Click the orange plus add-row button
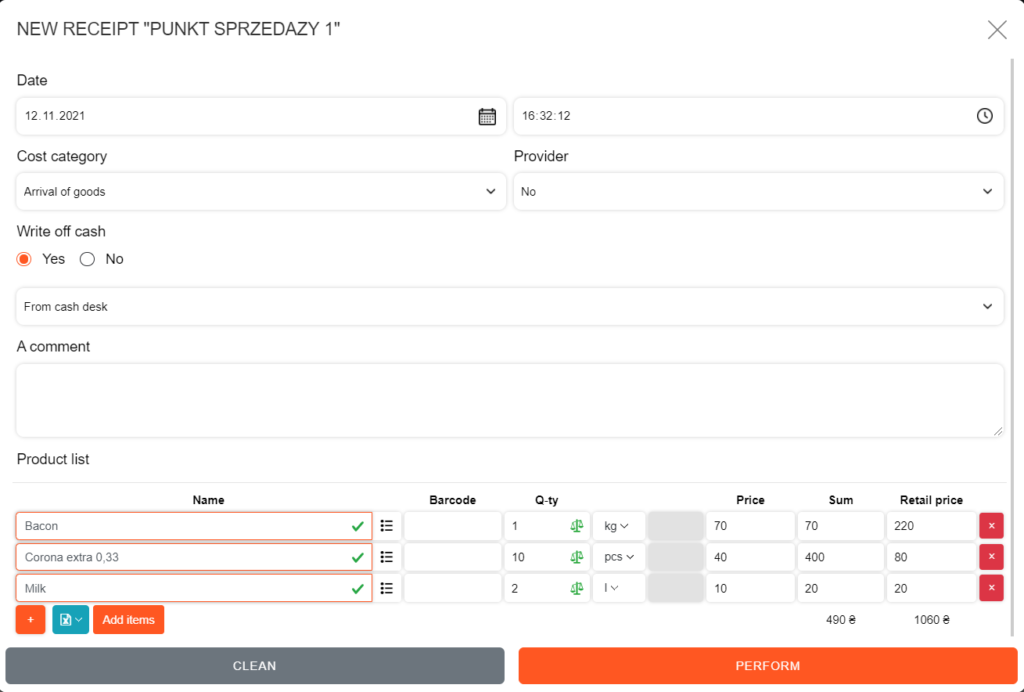This screenshot has width=1024, height=692. (x=30, y=620)
